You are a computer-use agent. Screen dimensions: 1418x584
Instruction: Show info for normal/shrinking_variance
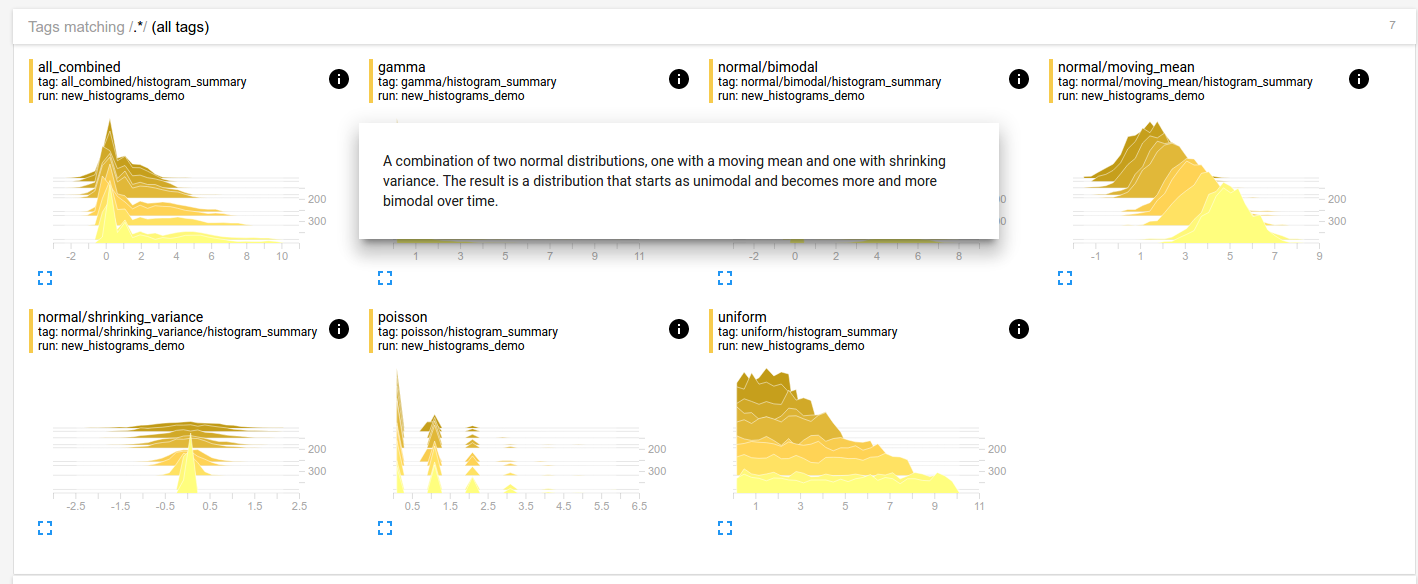(339, 328)
